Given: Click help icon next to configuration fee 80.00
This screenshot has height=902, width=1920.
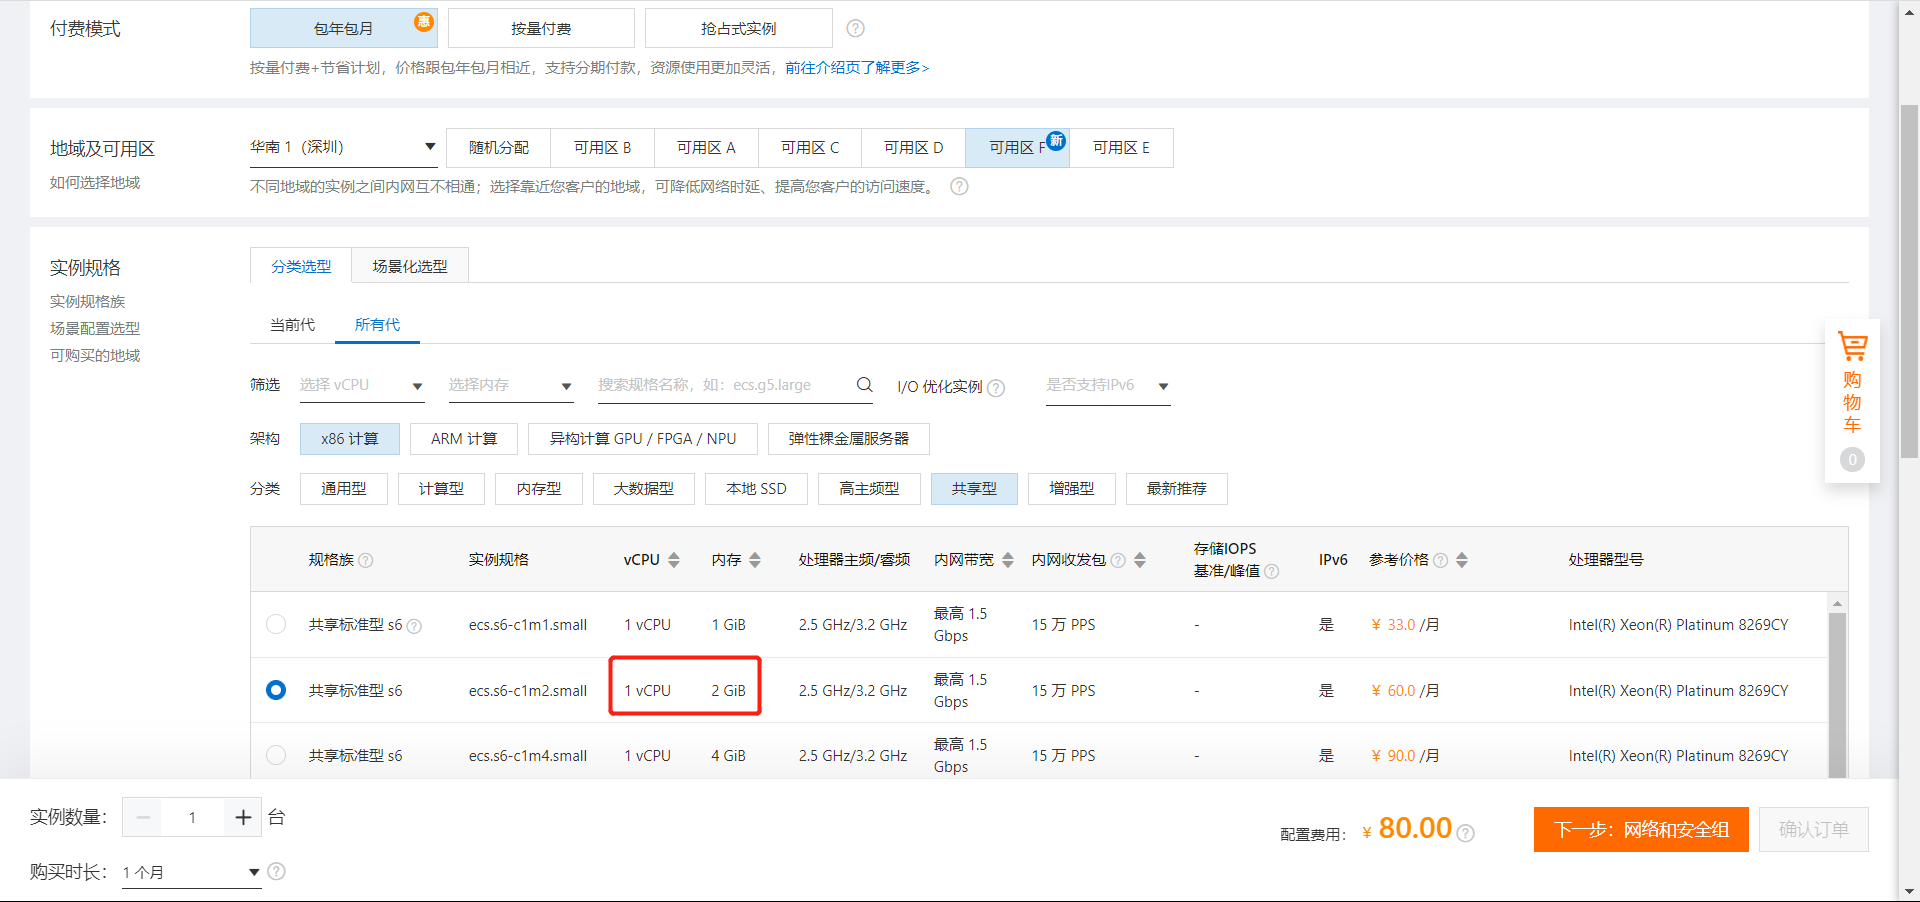Looking at the screenshot, I should click(x=1465, y=833).
